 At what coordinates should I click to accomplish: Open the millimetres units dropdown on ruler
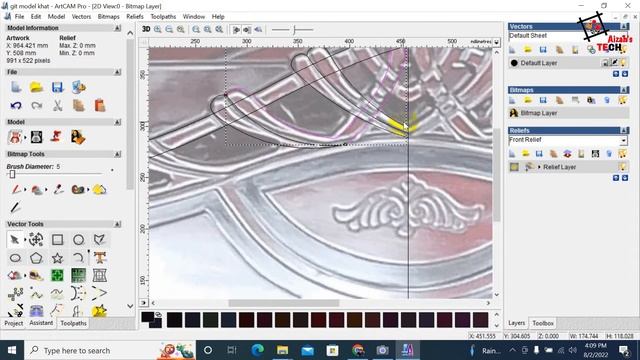coord(496,42)
